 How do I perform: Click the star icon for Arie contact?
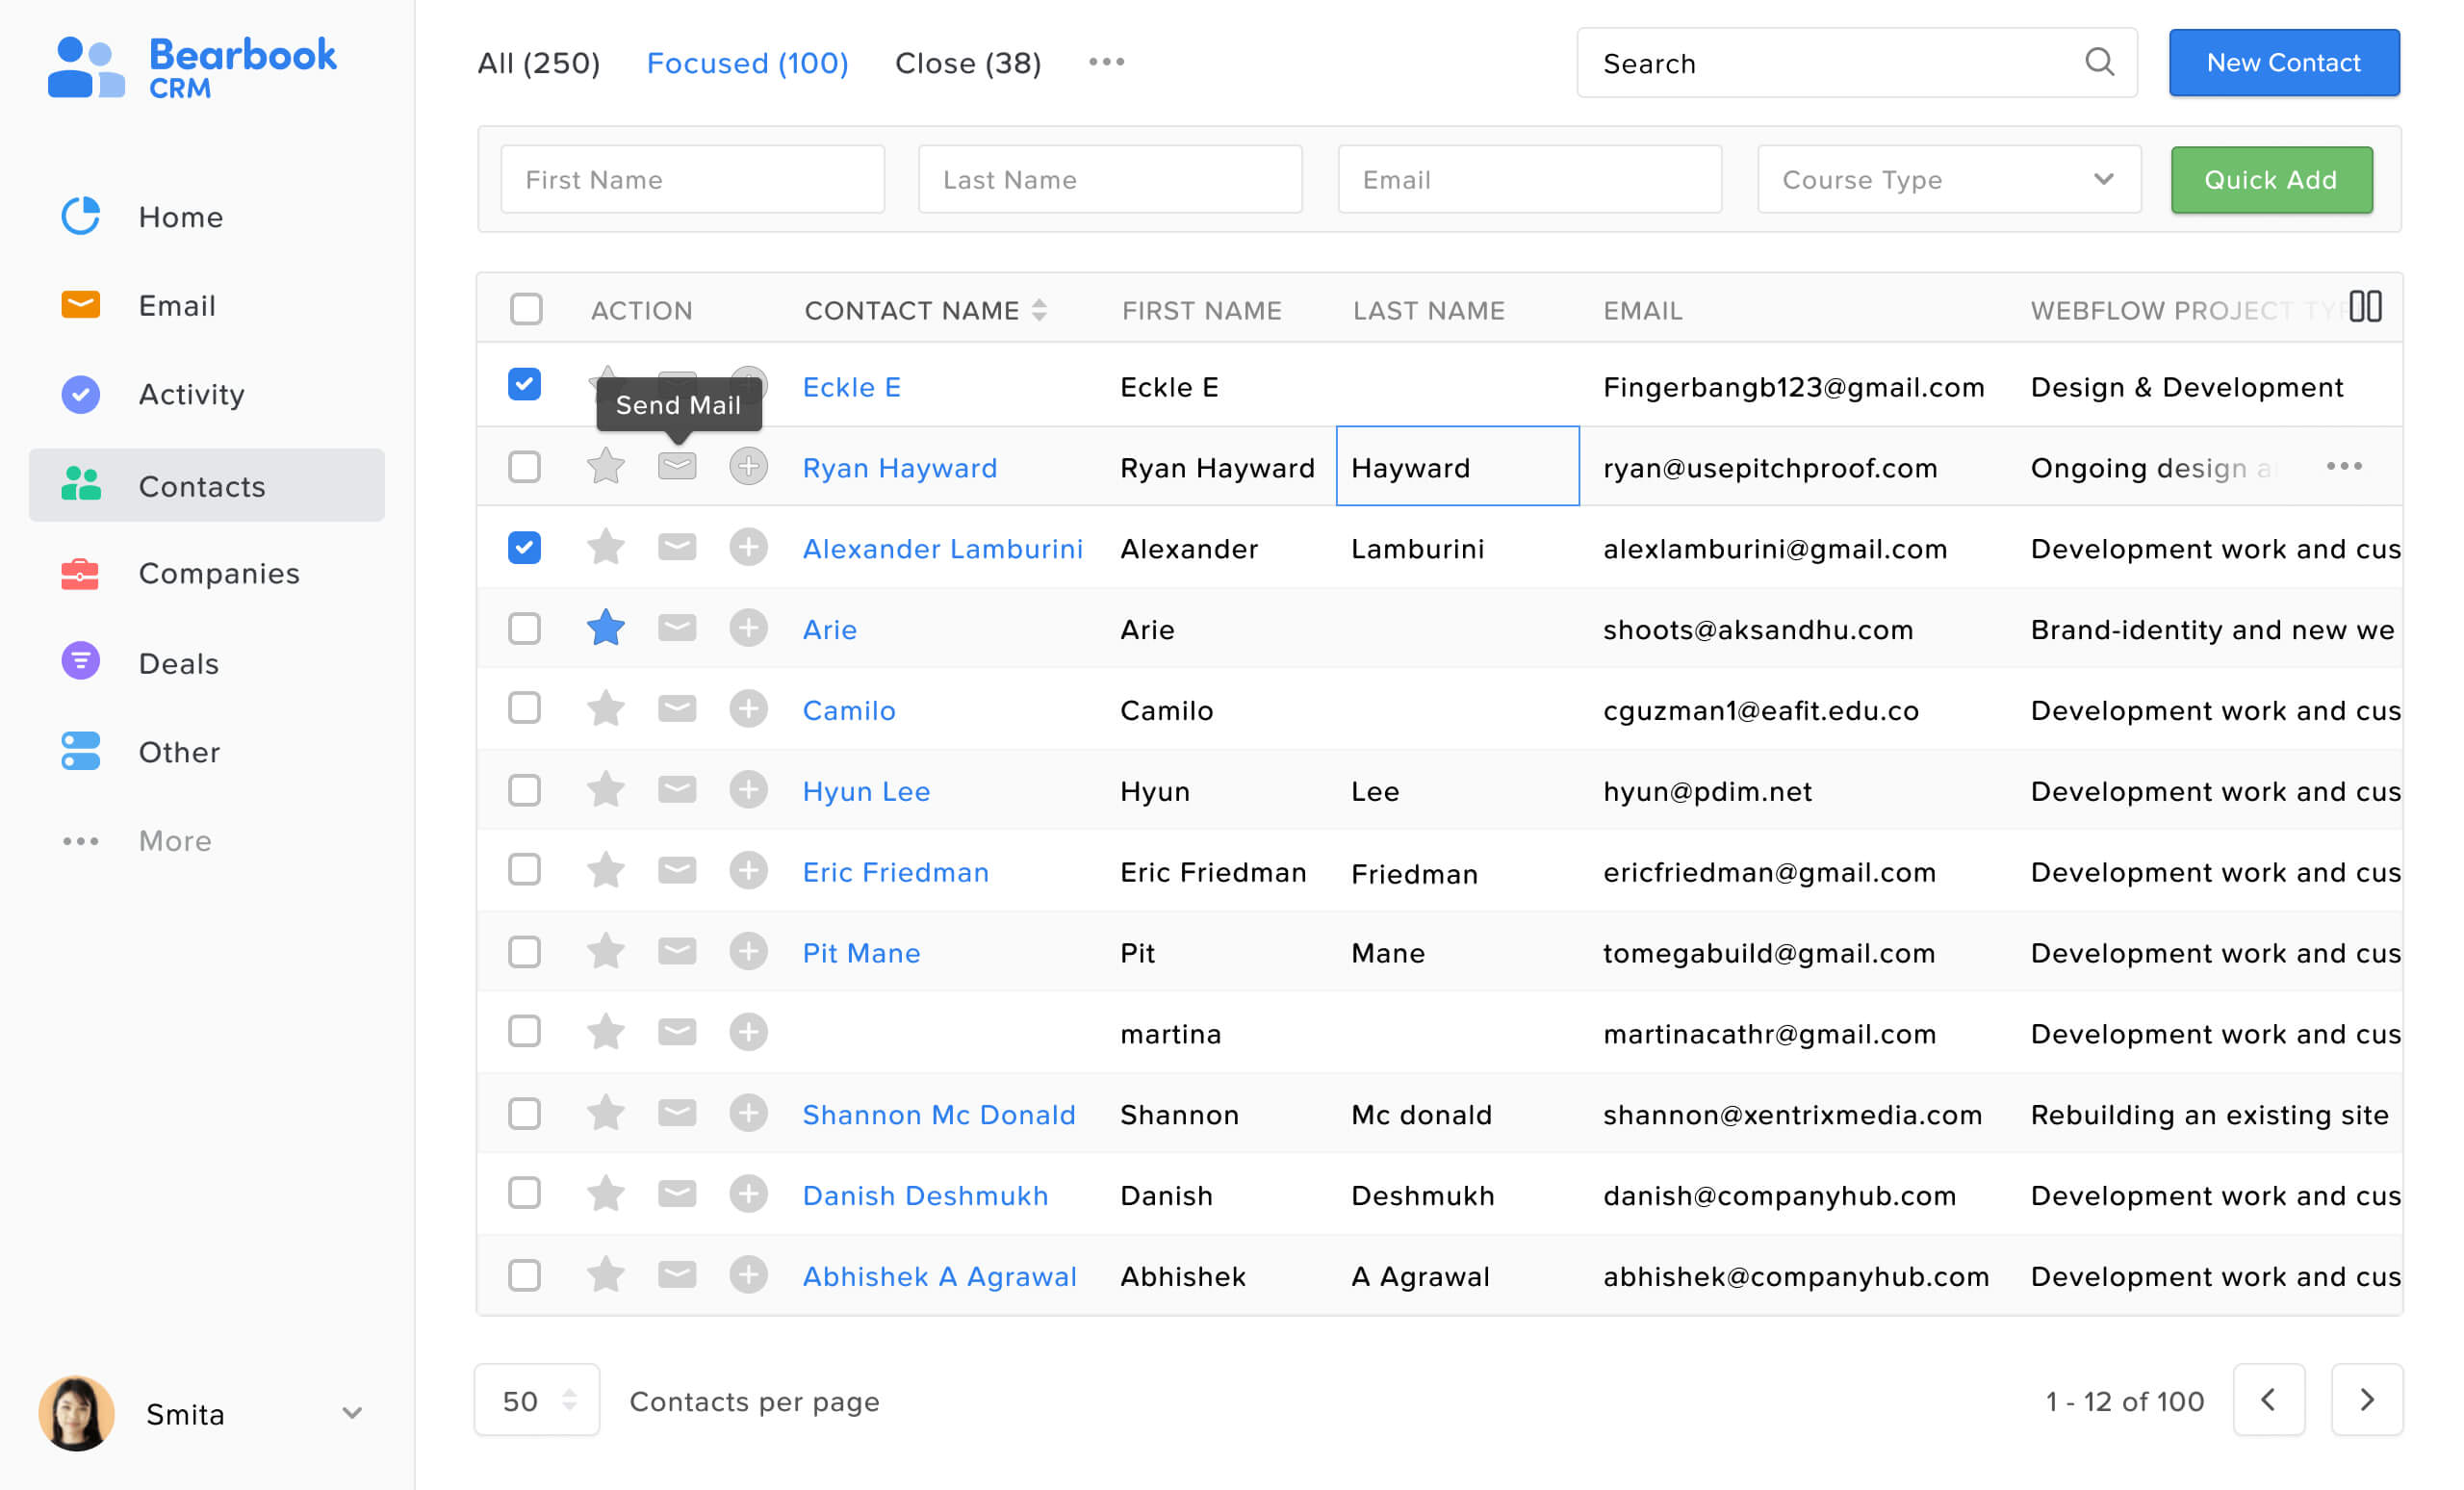coord(607,628)
